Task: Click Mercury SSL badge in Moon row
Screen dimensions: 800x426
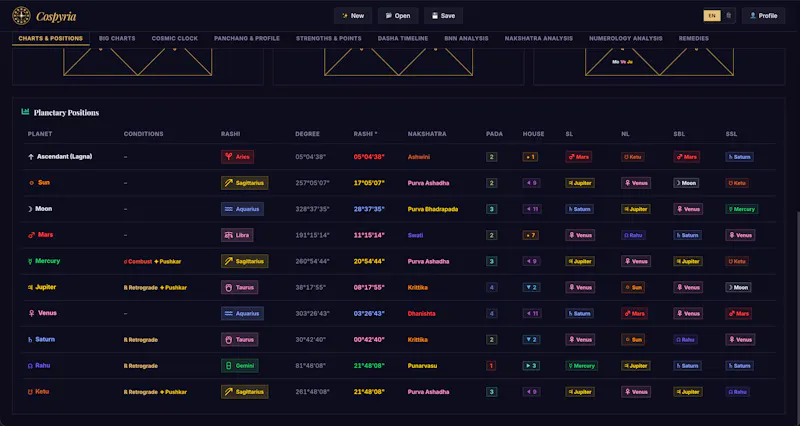Action: tap(741, 209)
